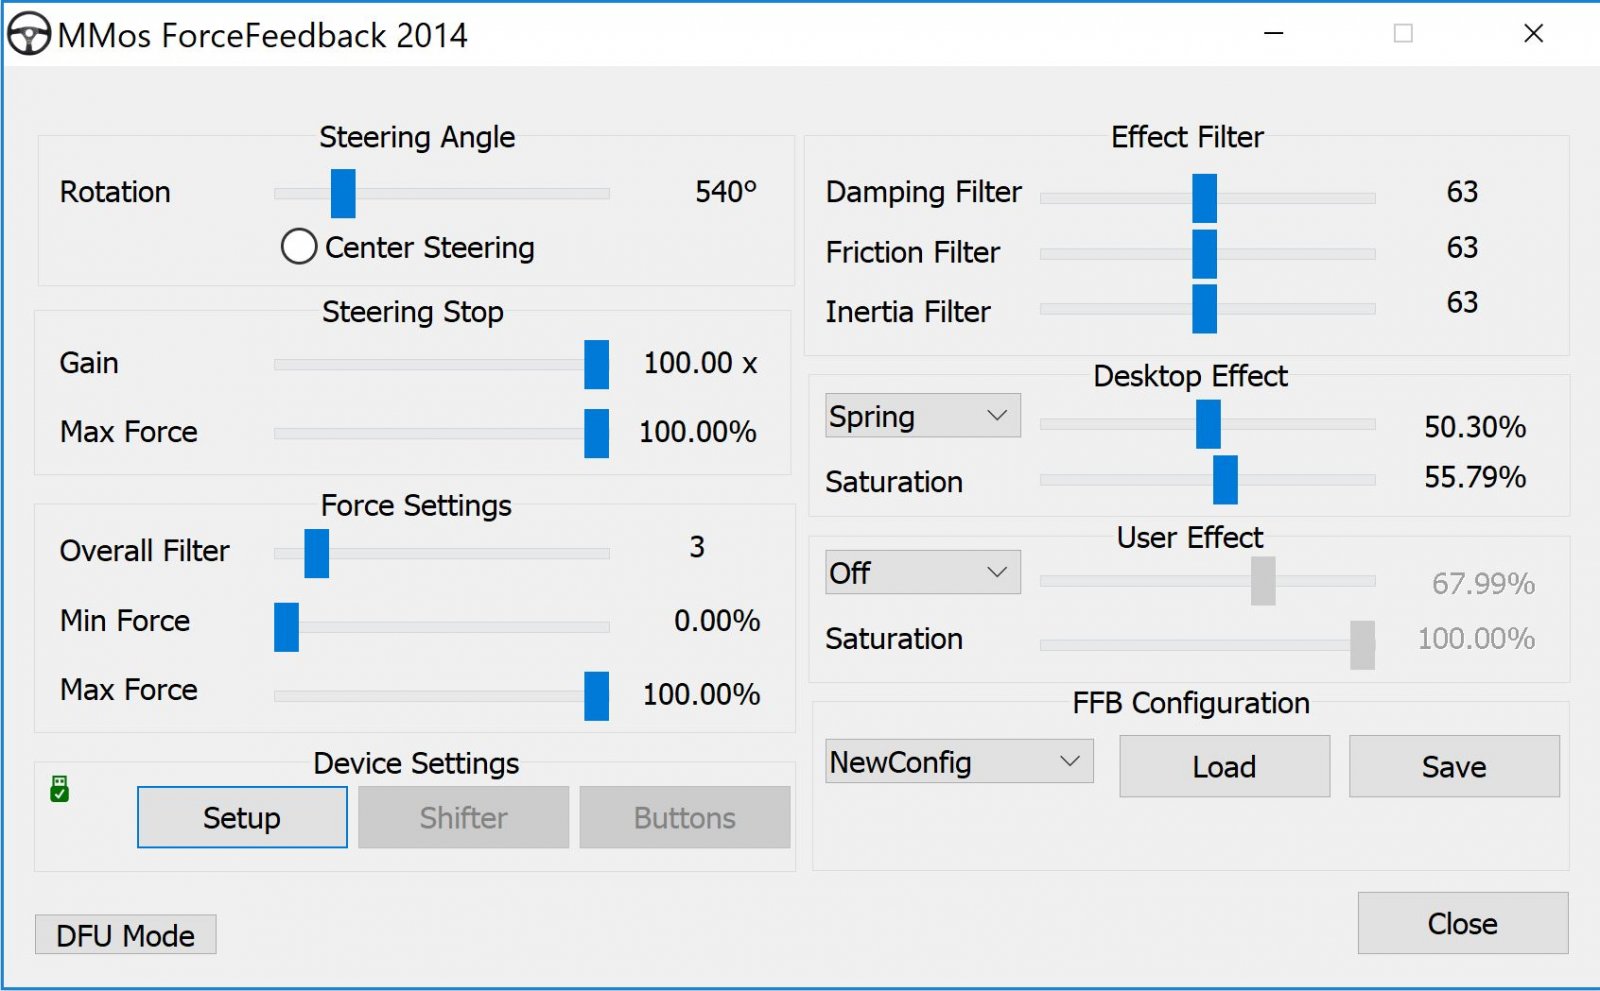Screen dimensions: 1600x991
Task: Click the 50.30% desktop effect value
Action: coord(1475,427)
